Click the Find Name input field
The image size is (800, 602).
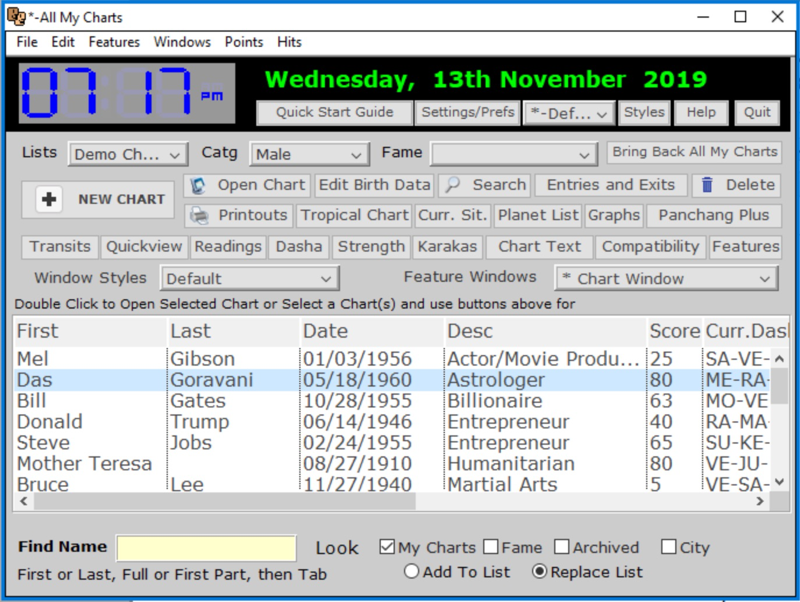click(206, 548)
